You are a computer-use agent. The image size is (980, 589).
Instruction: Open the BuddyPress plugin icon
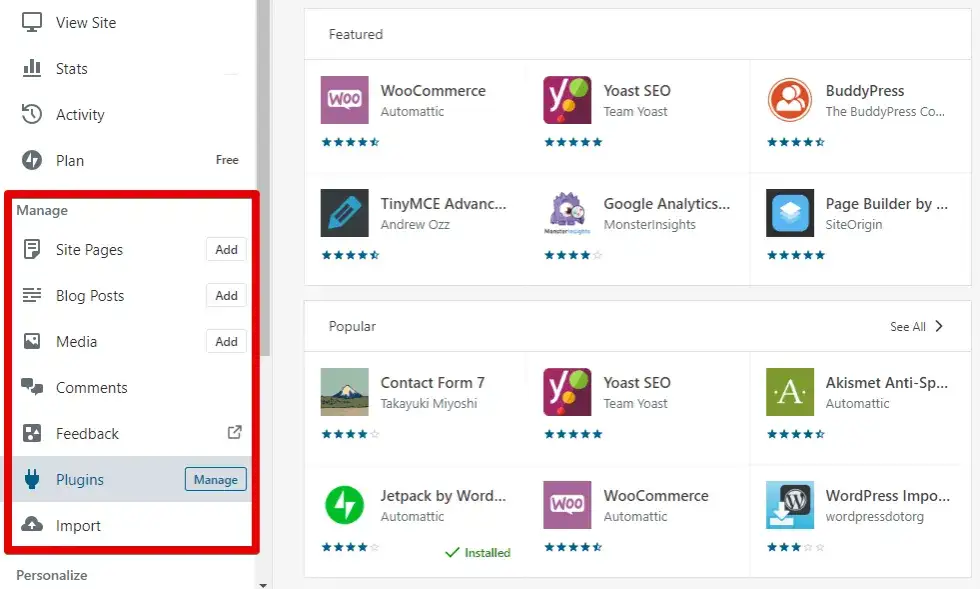(x=790, y=100)
